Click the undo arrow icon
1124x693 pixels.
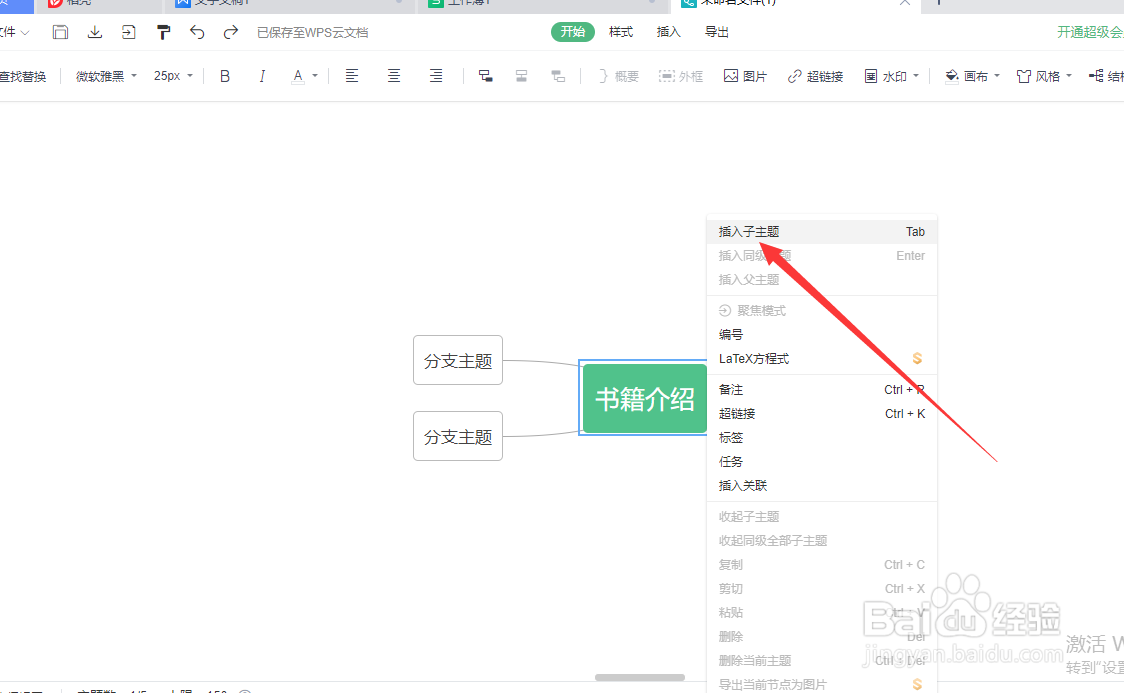[x=197, y=32]
